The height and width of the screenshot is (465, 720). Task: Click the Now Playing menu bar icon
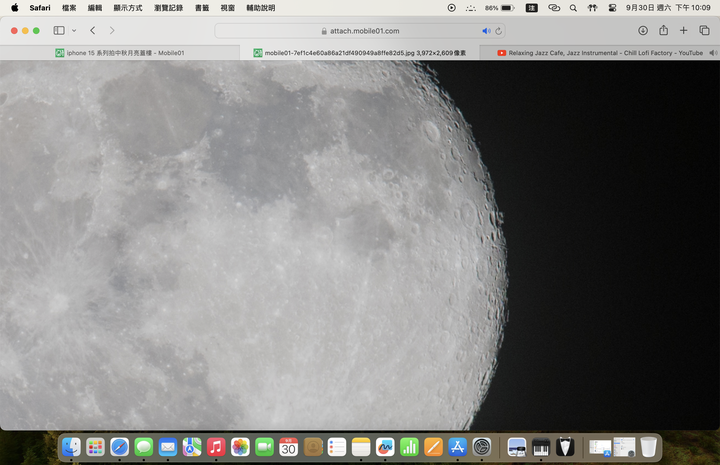click(452, 8)
